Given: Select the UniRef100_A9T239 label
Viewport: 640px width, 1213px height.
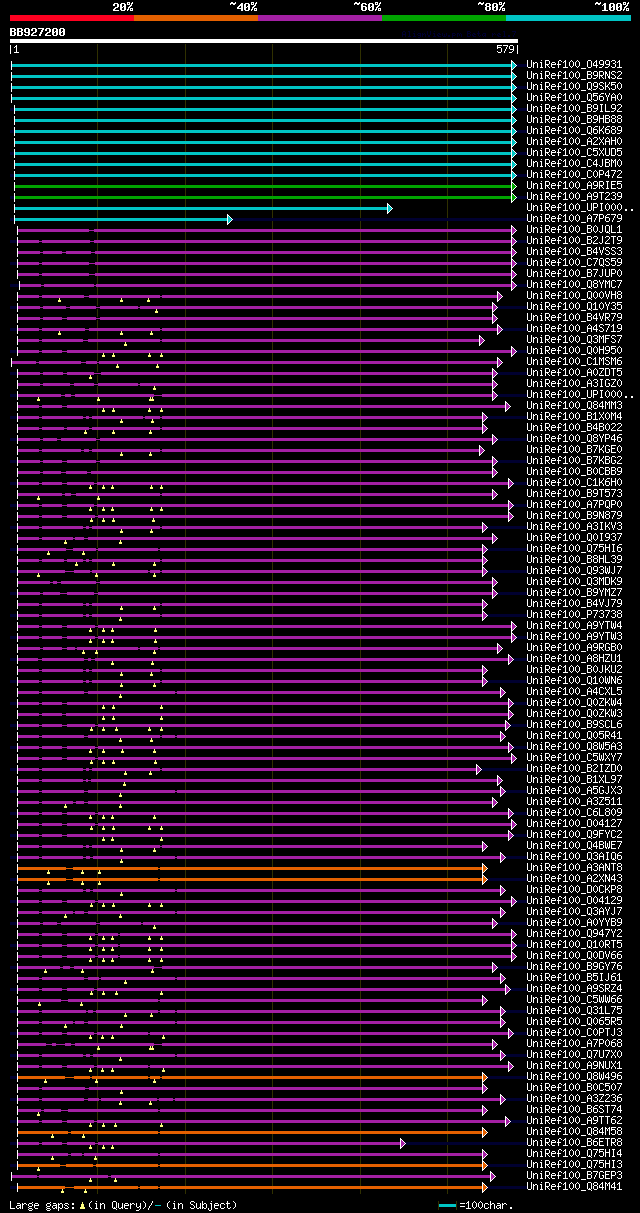Looking at the screenshot, I should (574, 196).
